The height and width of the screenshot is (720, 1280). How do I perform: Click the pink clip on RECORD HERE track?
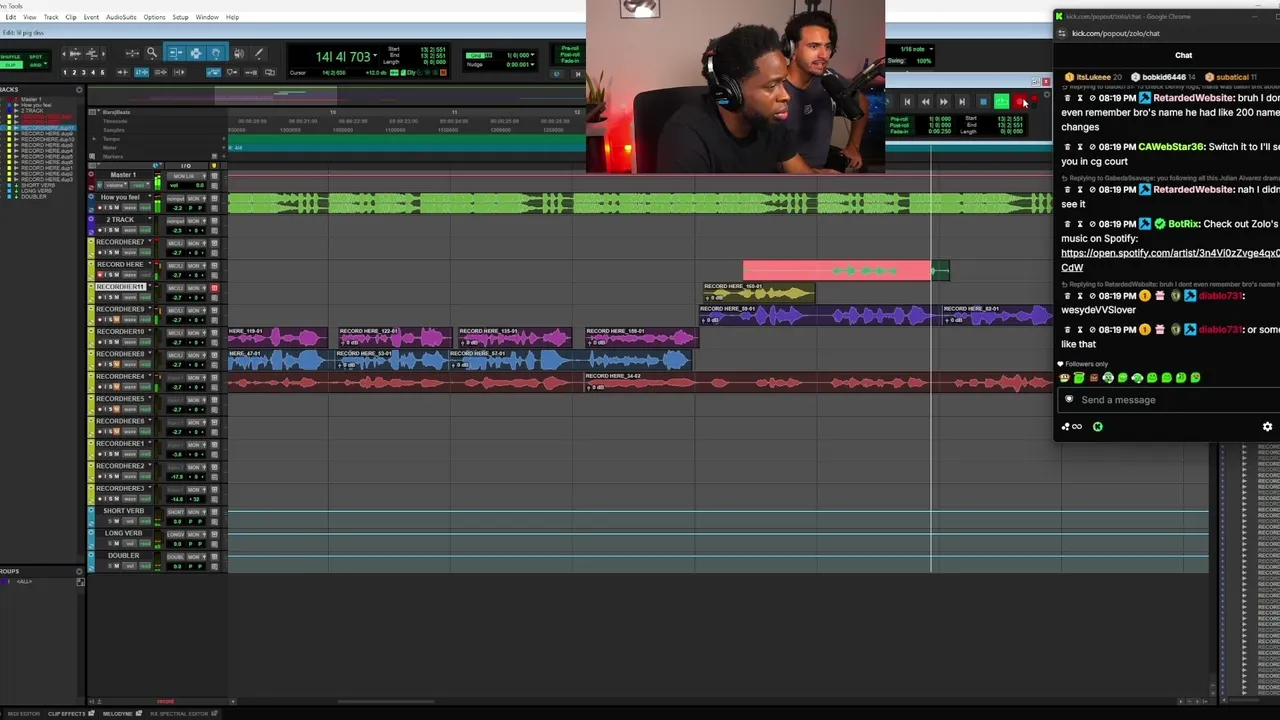tap(838, 270)
